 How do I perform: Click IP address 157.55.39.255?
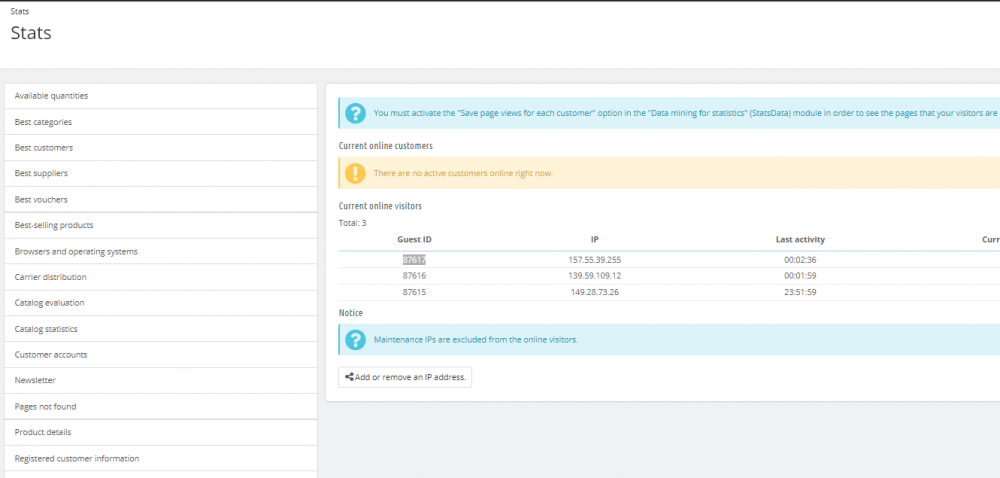coord(594,260)
